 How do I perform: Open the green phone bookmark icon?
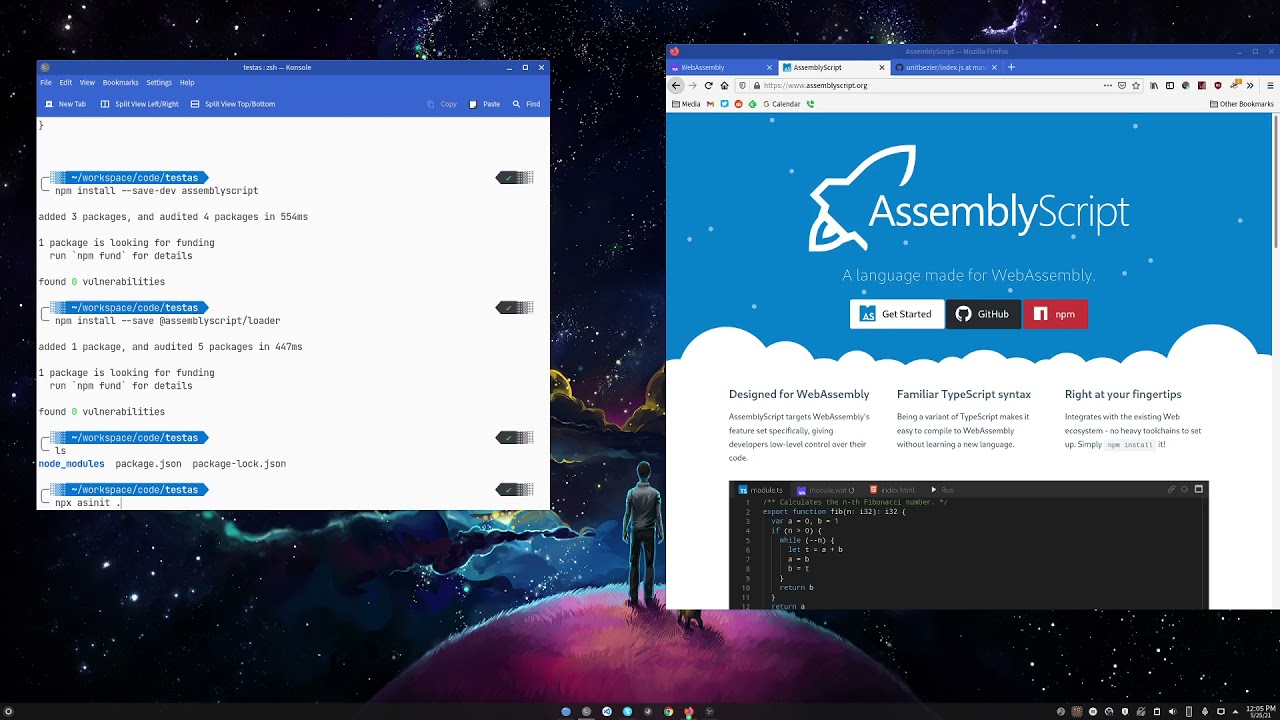point(811,104)
